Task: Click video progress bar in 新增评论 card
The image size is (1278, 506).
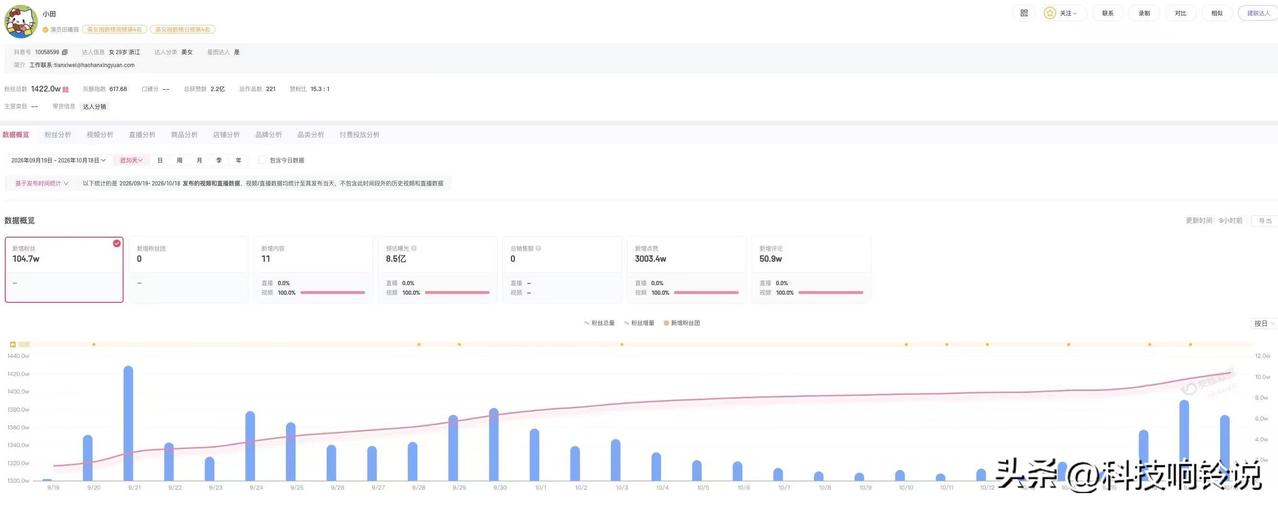Action: pyautogui.click(x=831, y=293)
